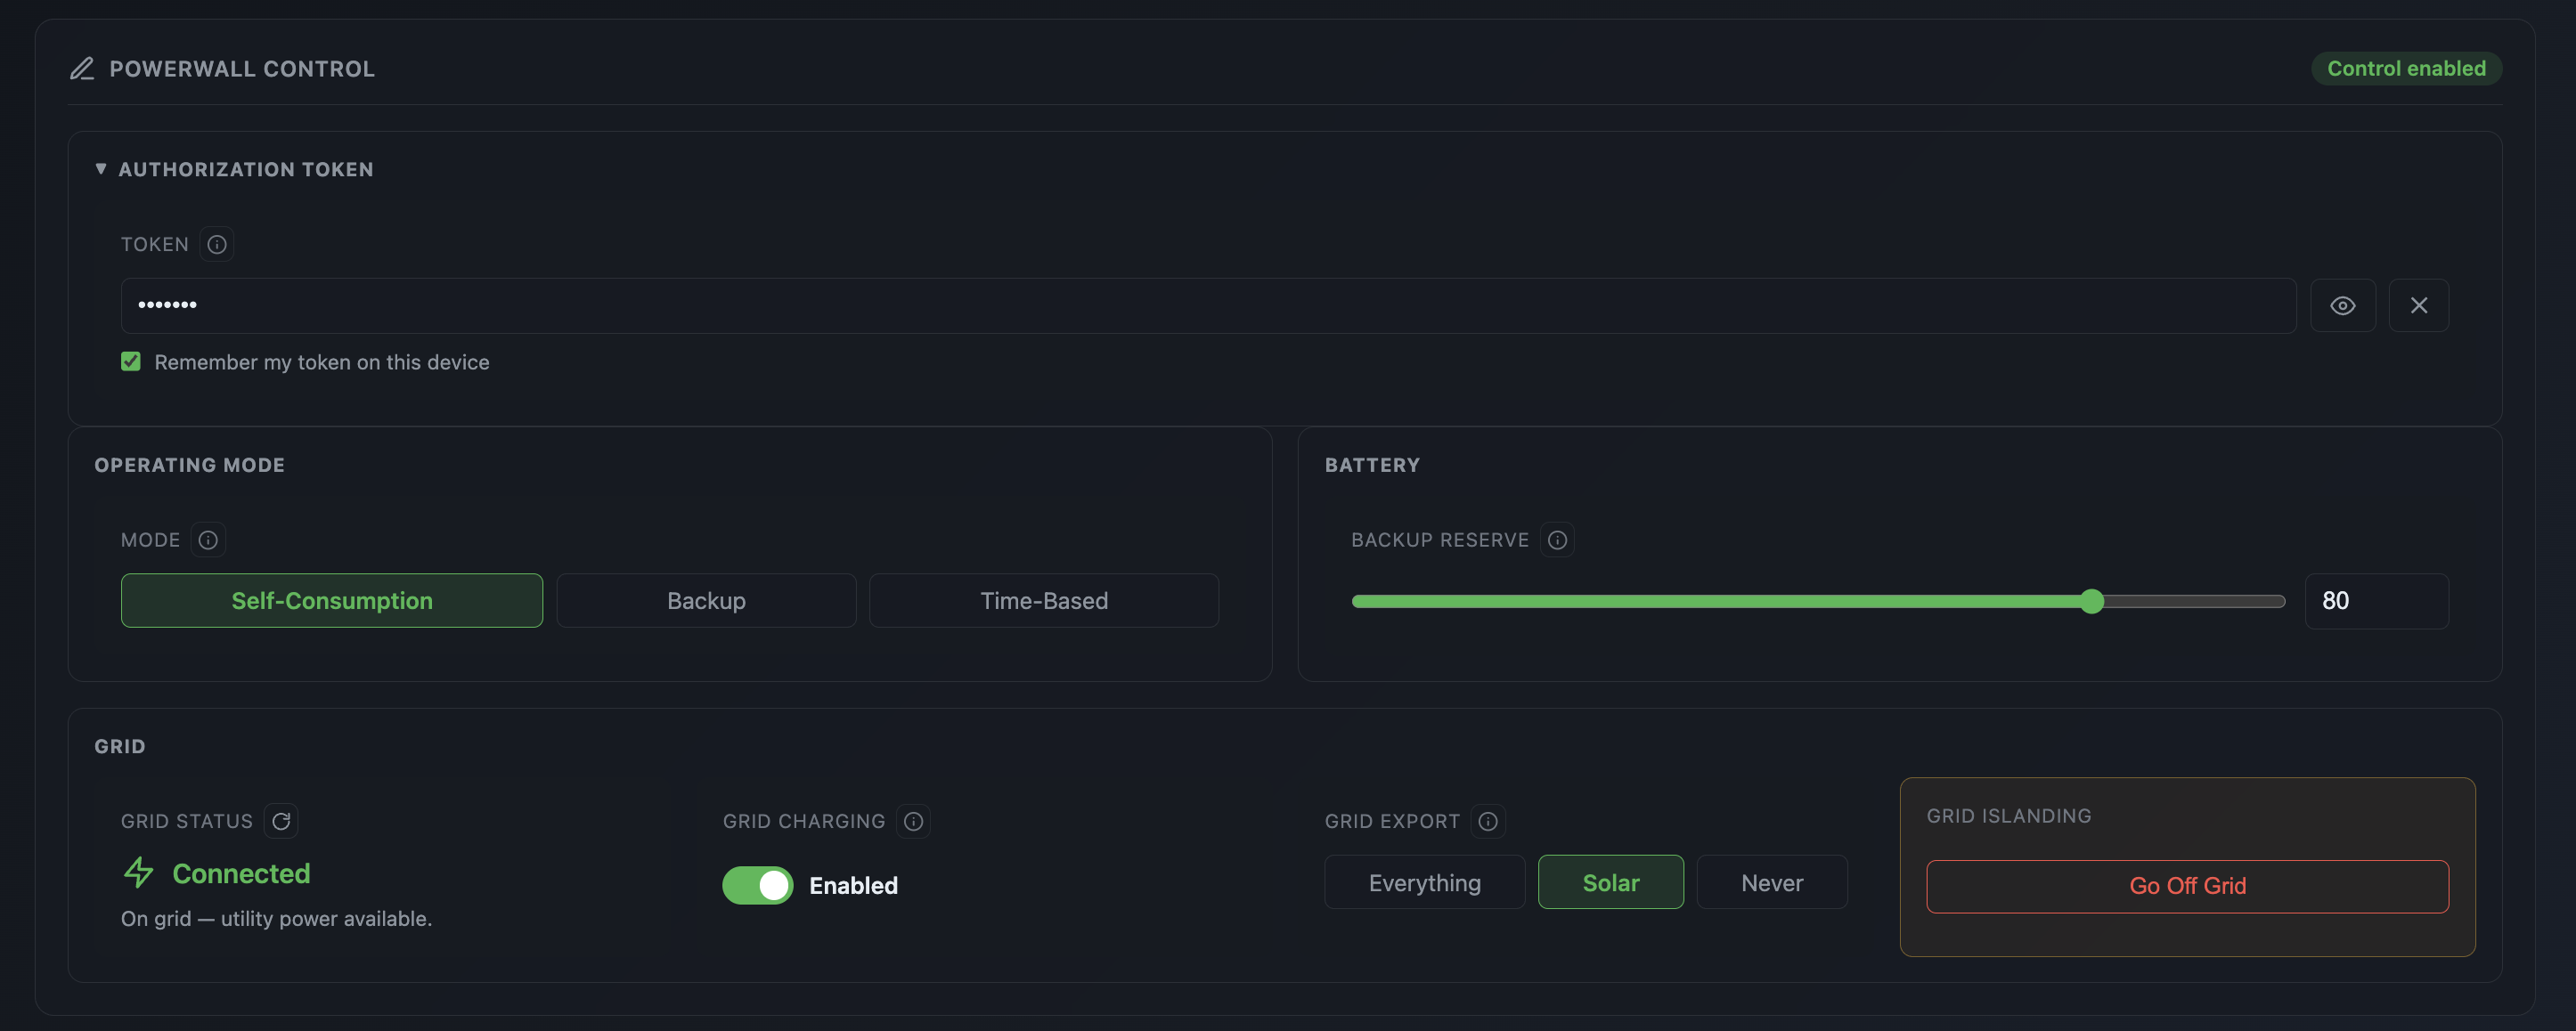2576x1031 pixels.
Task: Show token with the eye icon
Action: click(2343, 306)
